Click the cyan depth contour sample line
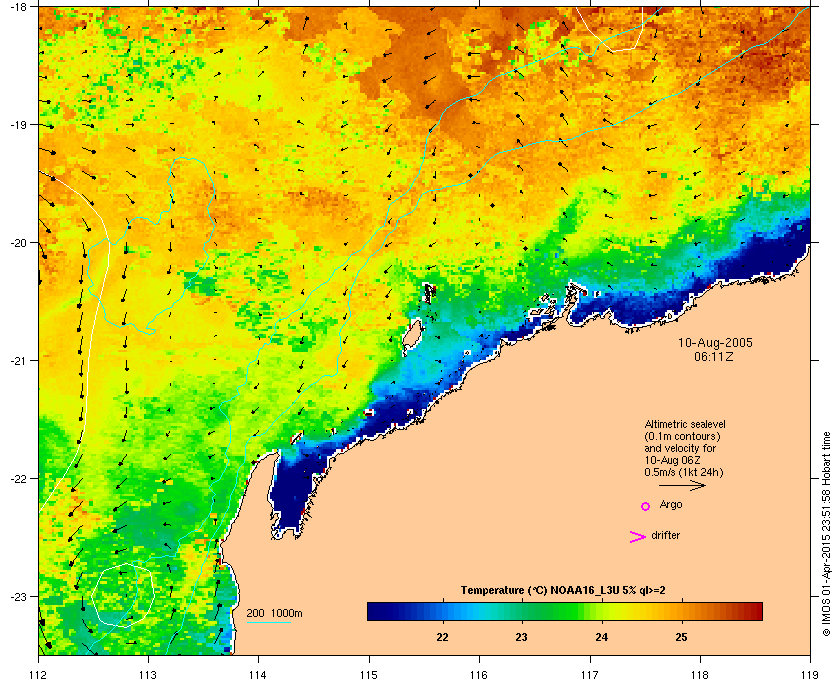Image resolution: width=840 pixels, height=680 pixels. (268, 622)
